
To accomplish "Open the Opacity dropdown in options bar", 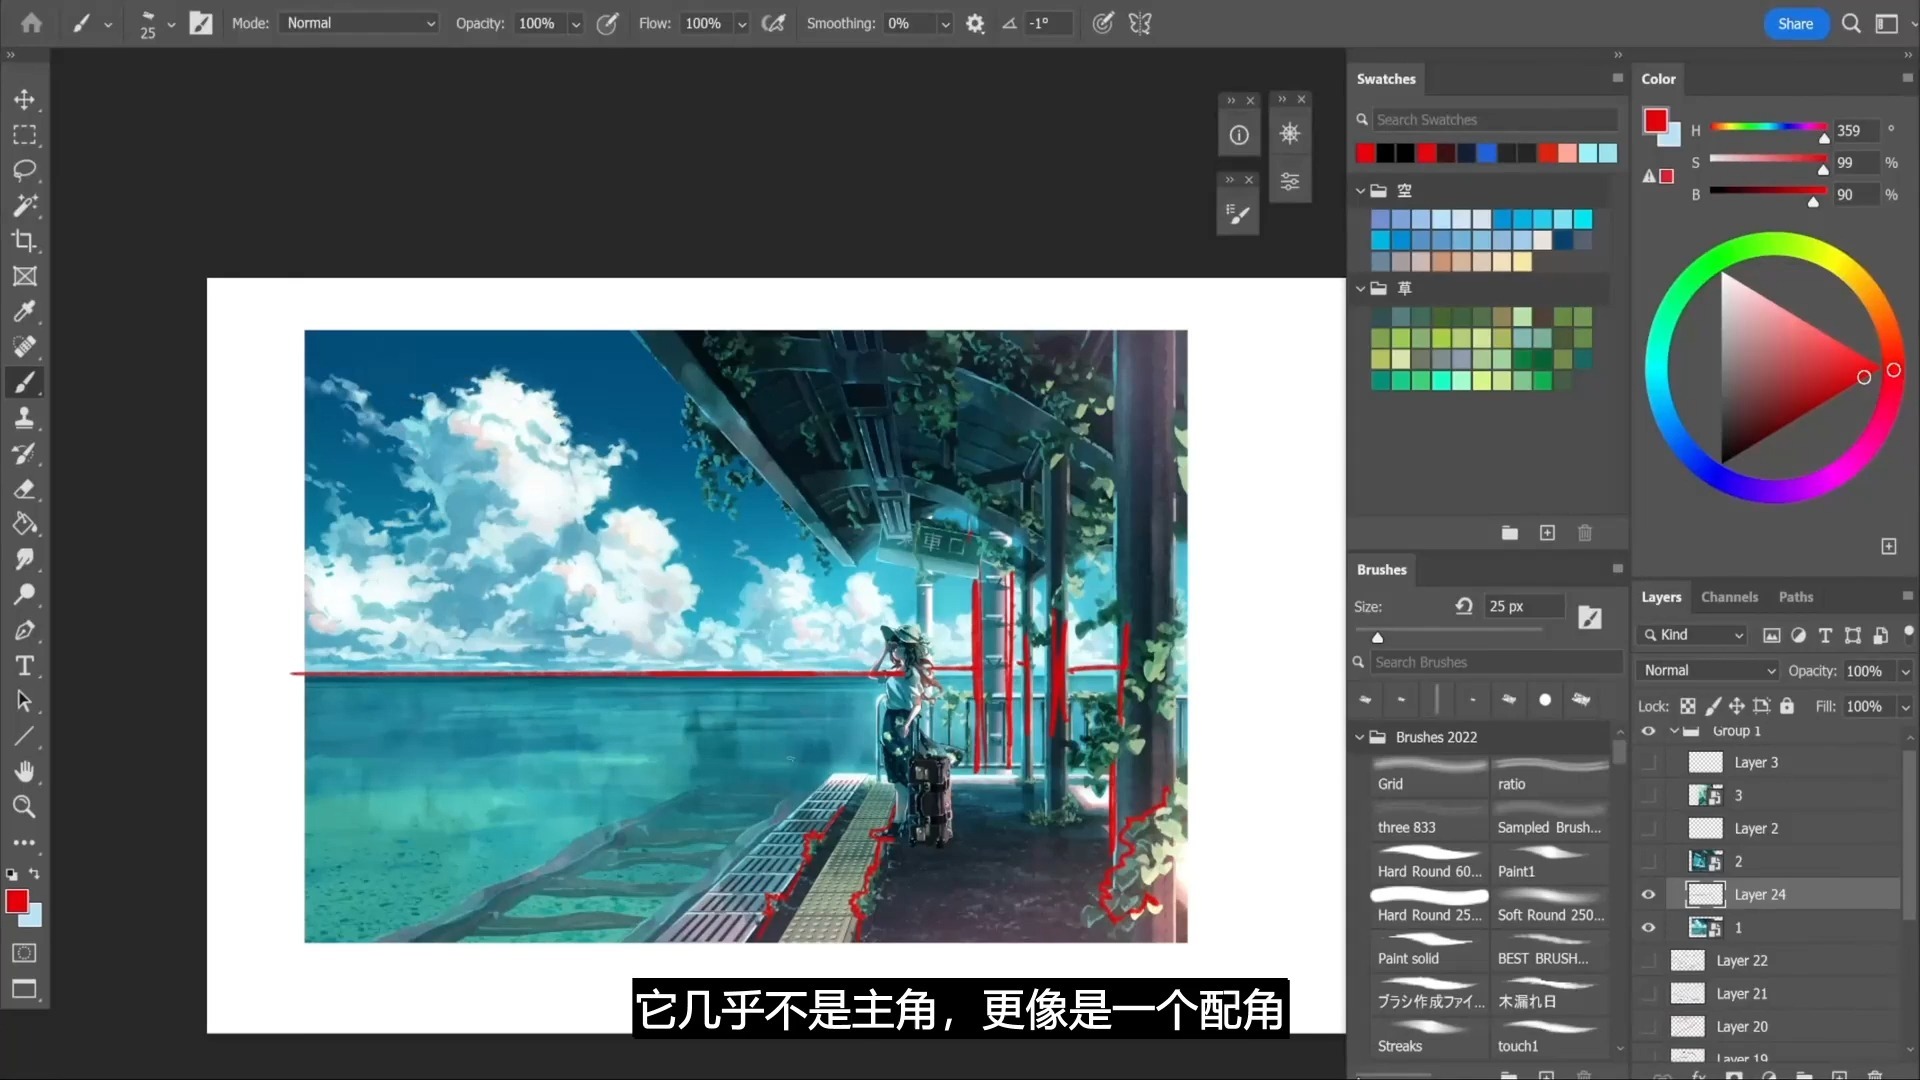I will point(575,24).
